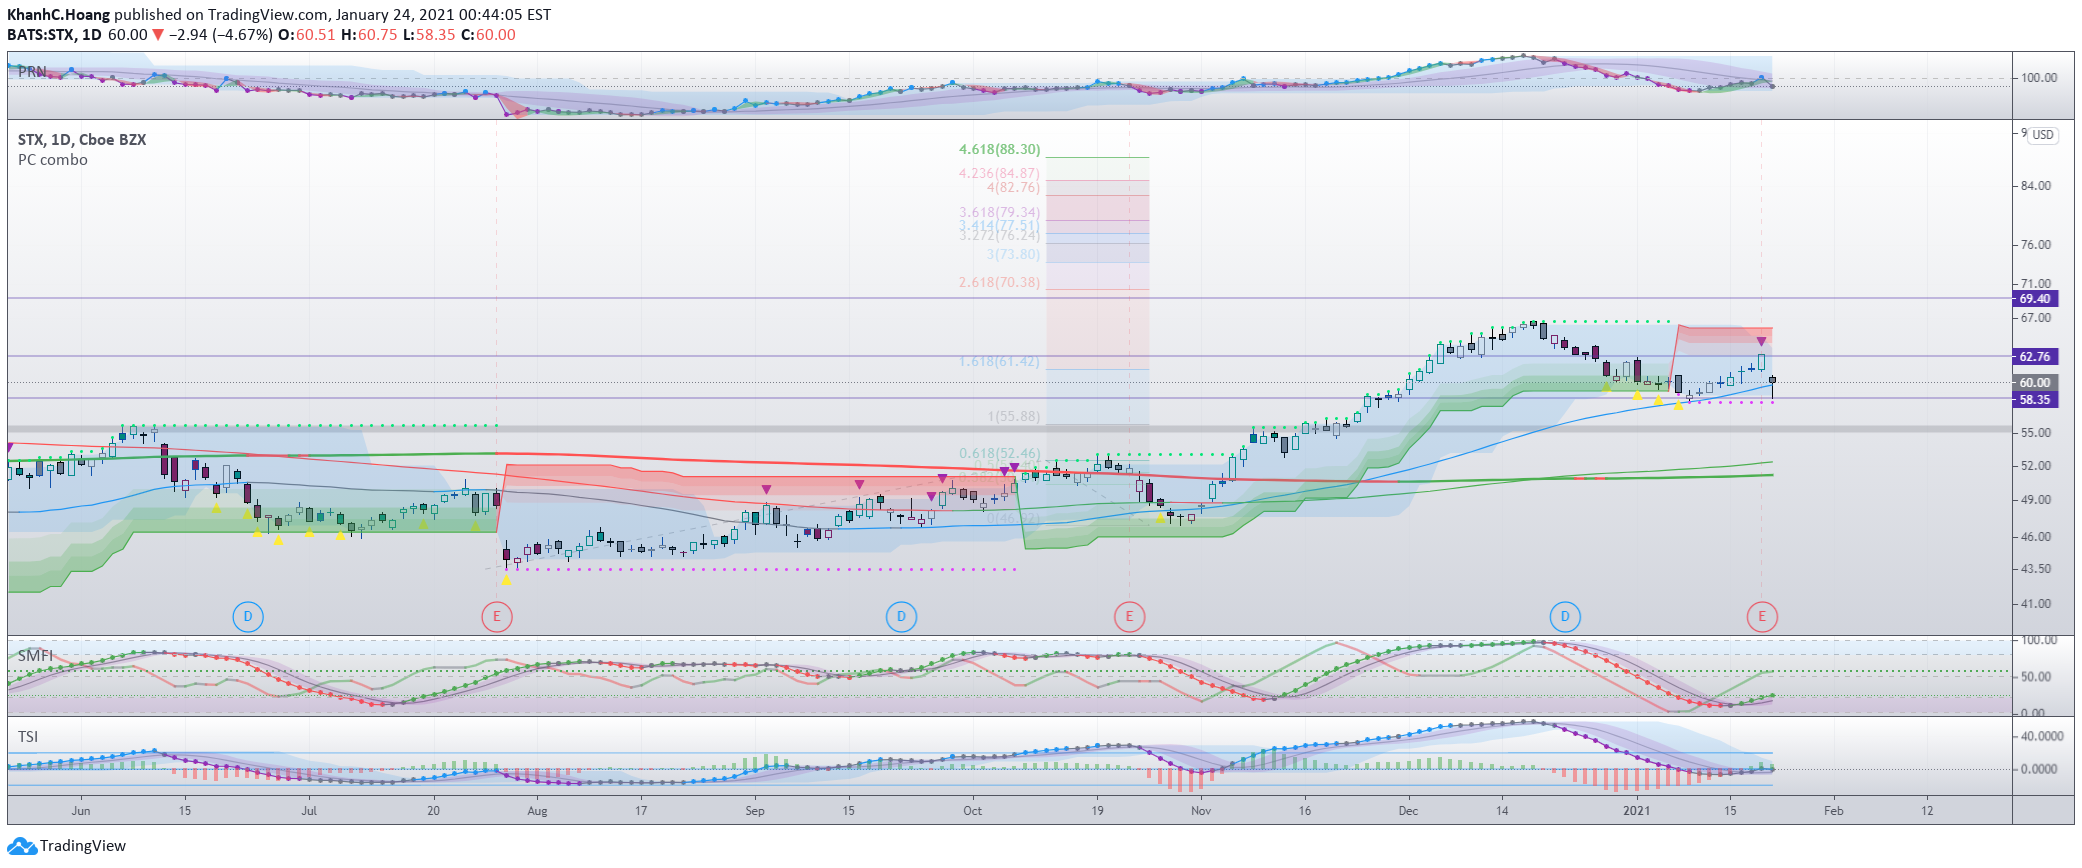Click the PC combo indicator label

pos(53,160)
